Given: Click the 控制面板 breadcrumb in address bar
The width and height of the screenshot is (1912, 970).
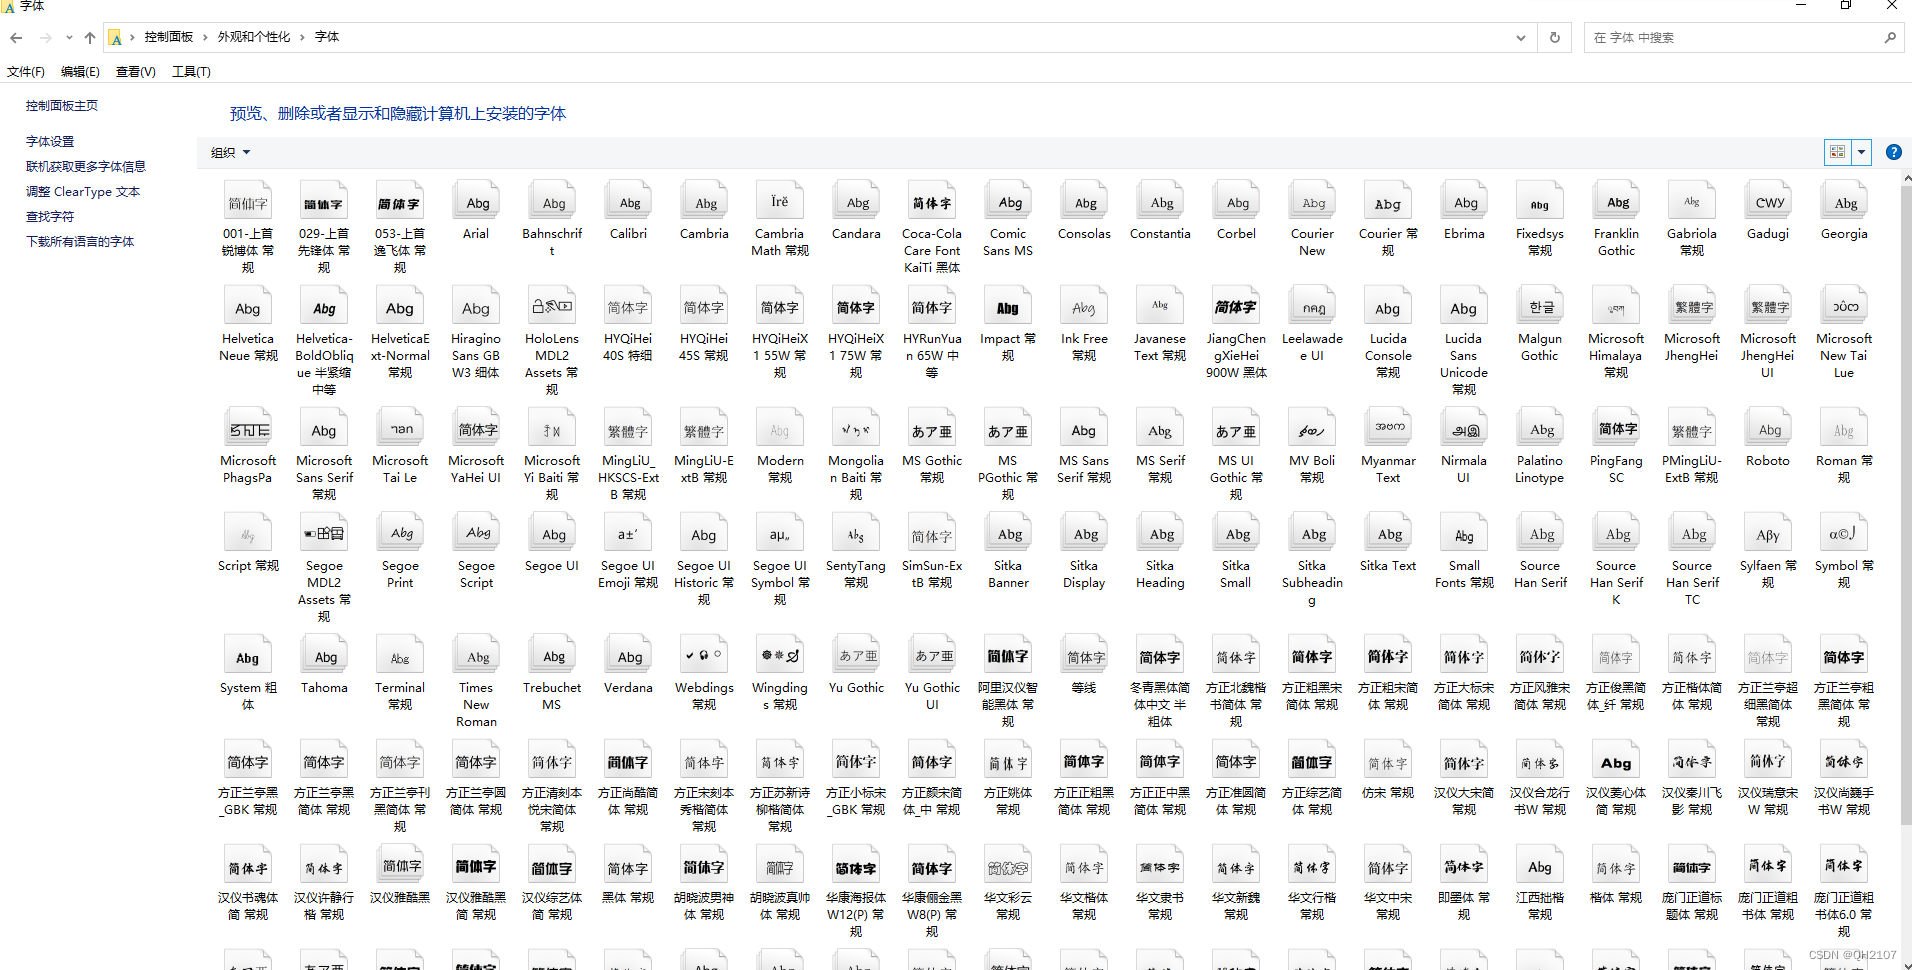Looking at the screenshot, I should (x=169, y=37).
